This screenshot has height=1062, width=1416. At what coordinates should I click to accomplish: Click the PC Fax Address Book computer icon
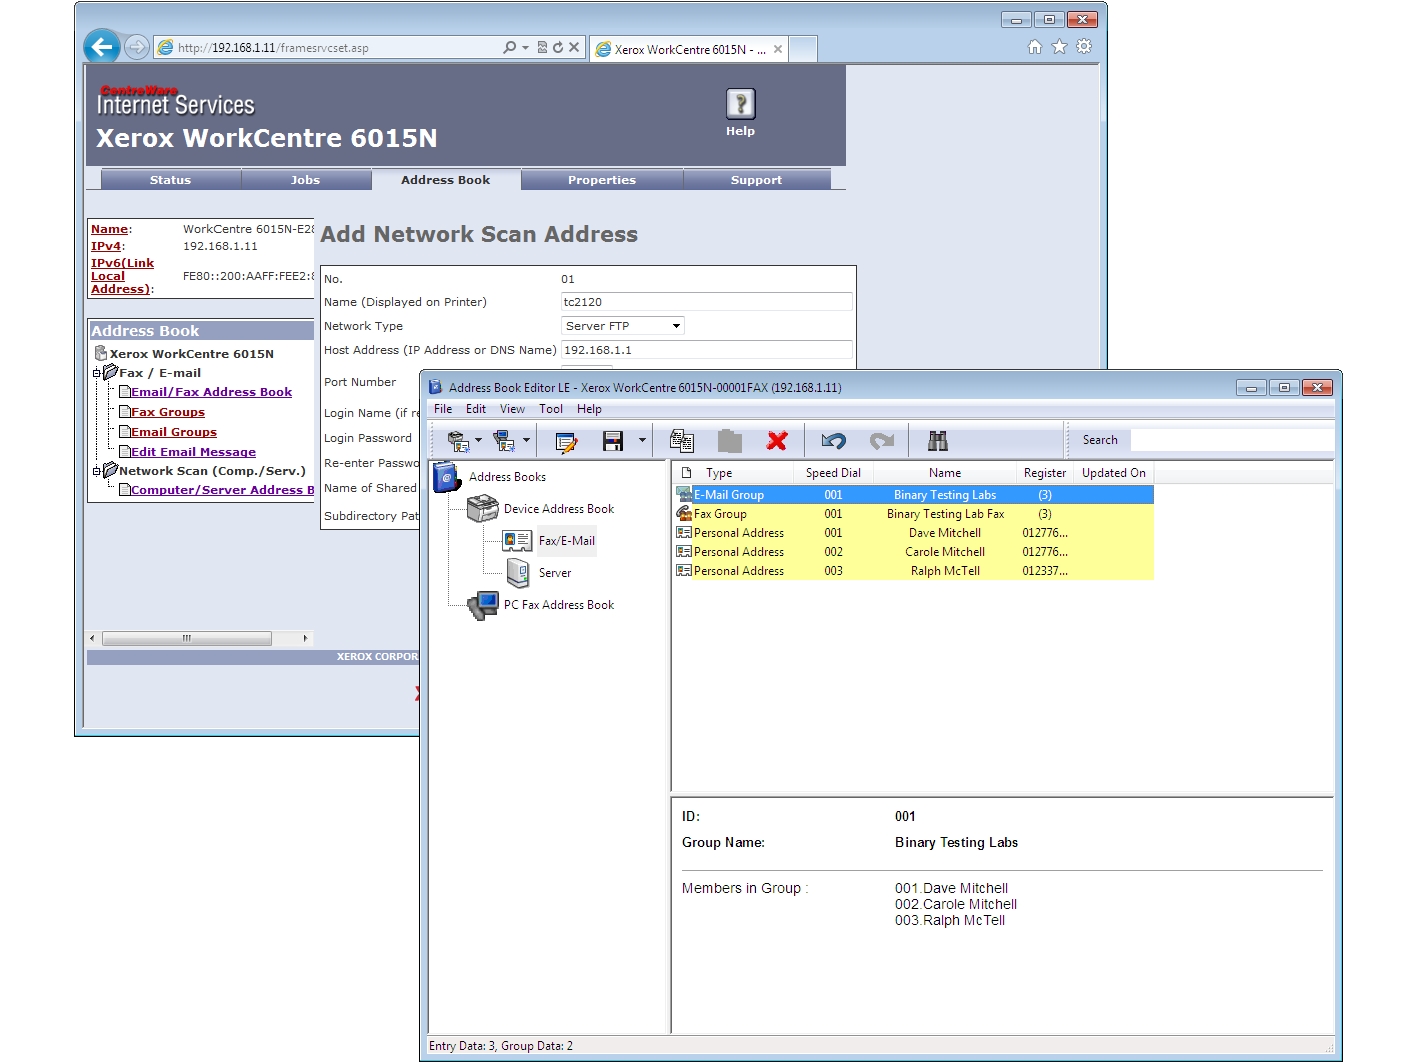(484, 605)
